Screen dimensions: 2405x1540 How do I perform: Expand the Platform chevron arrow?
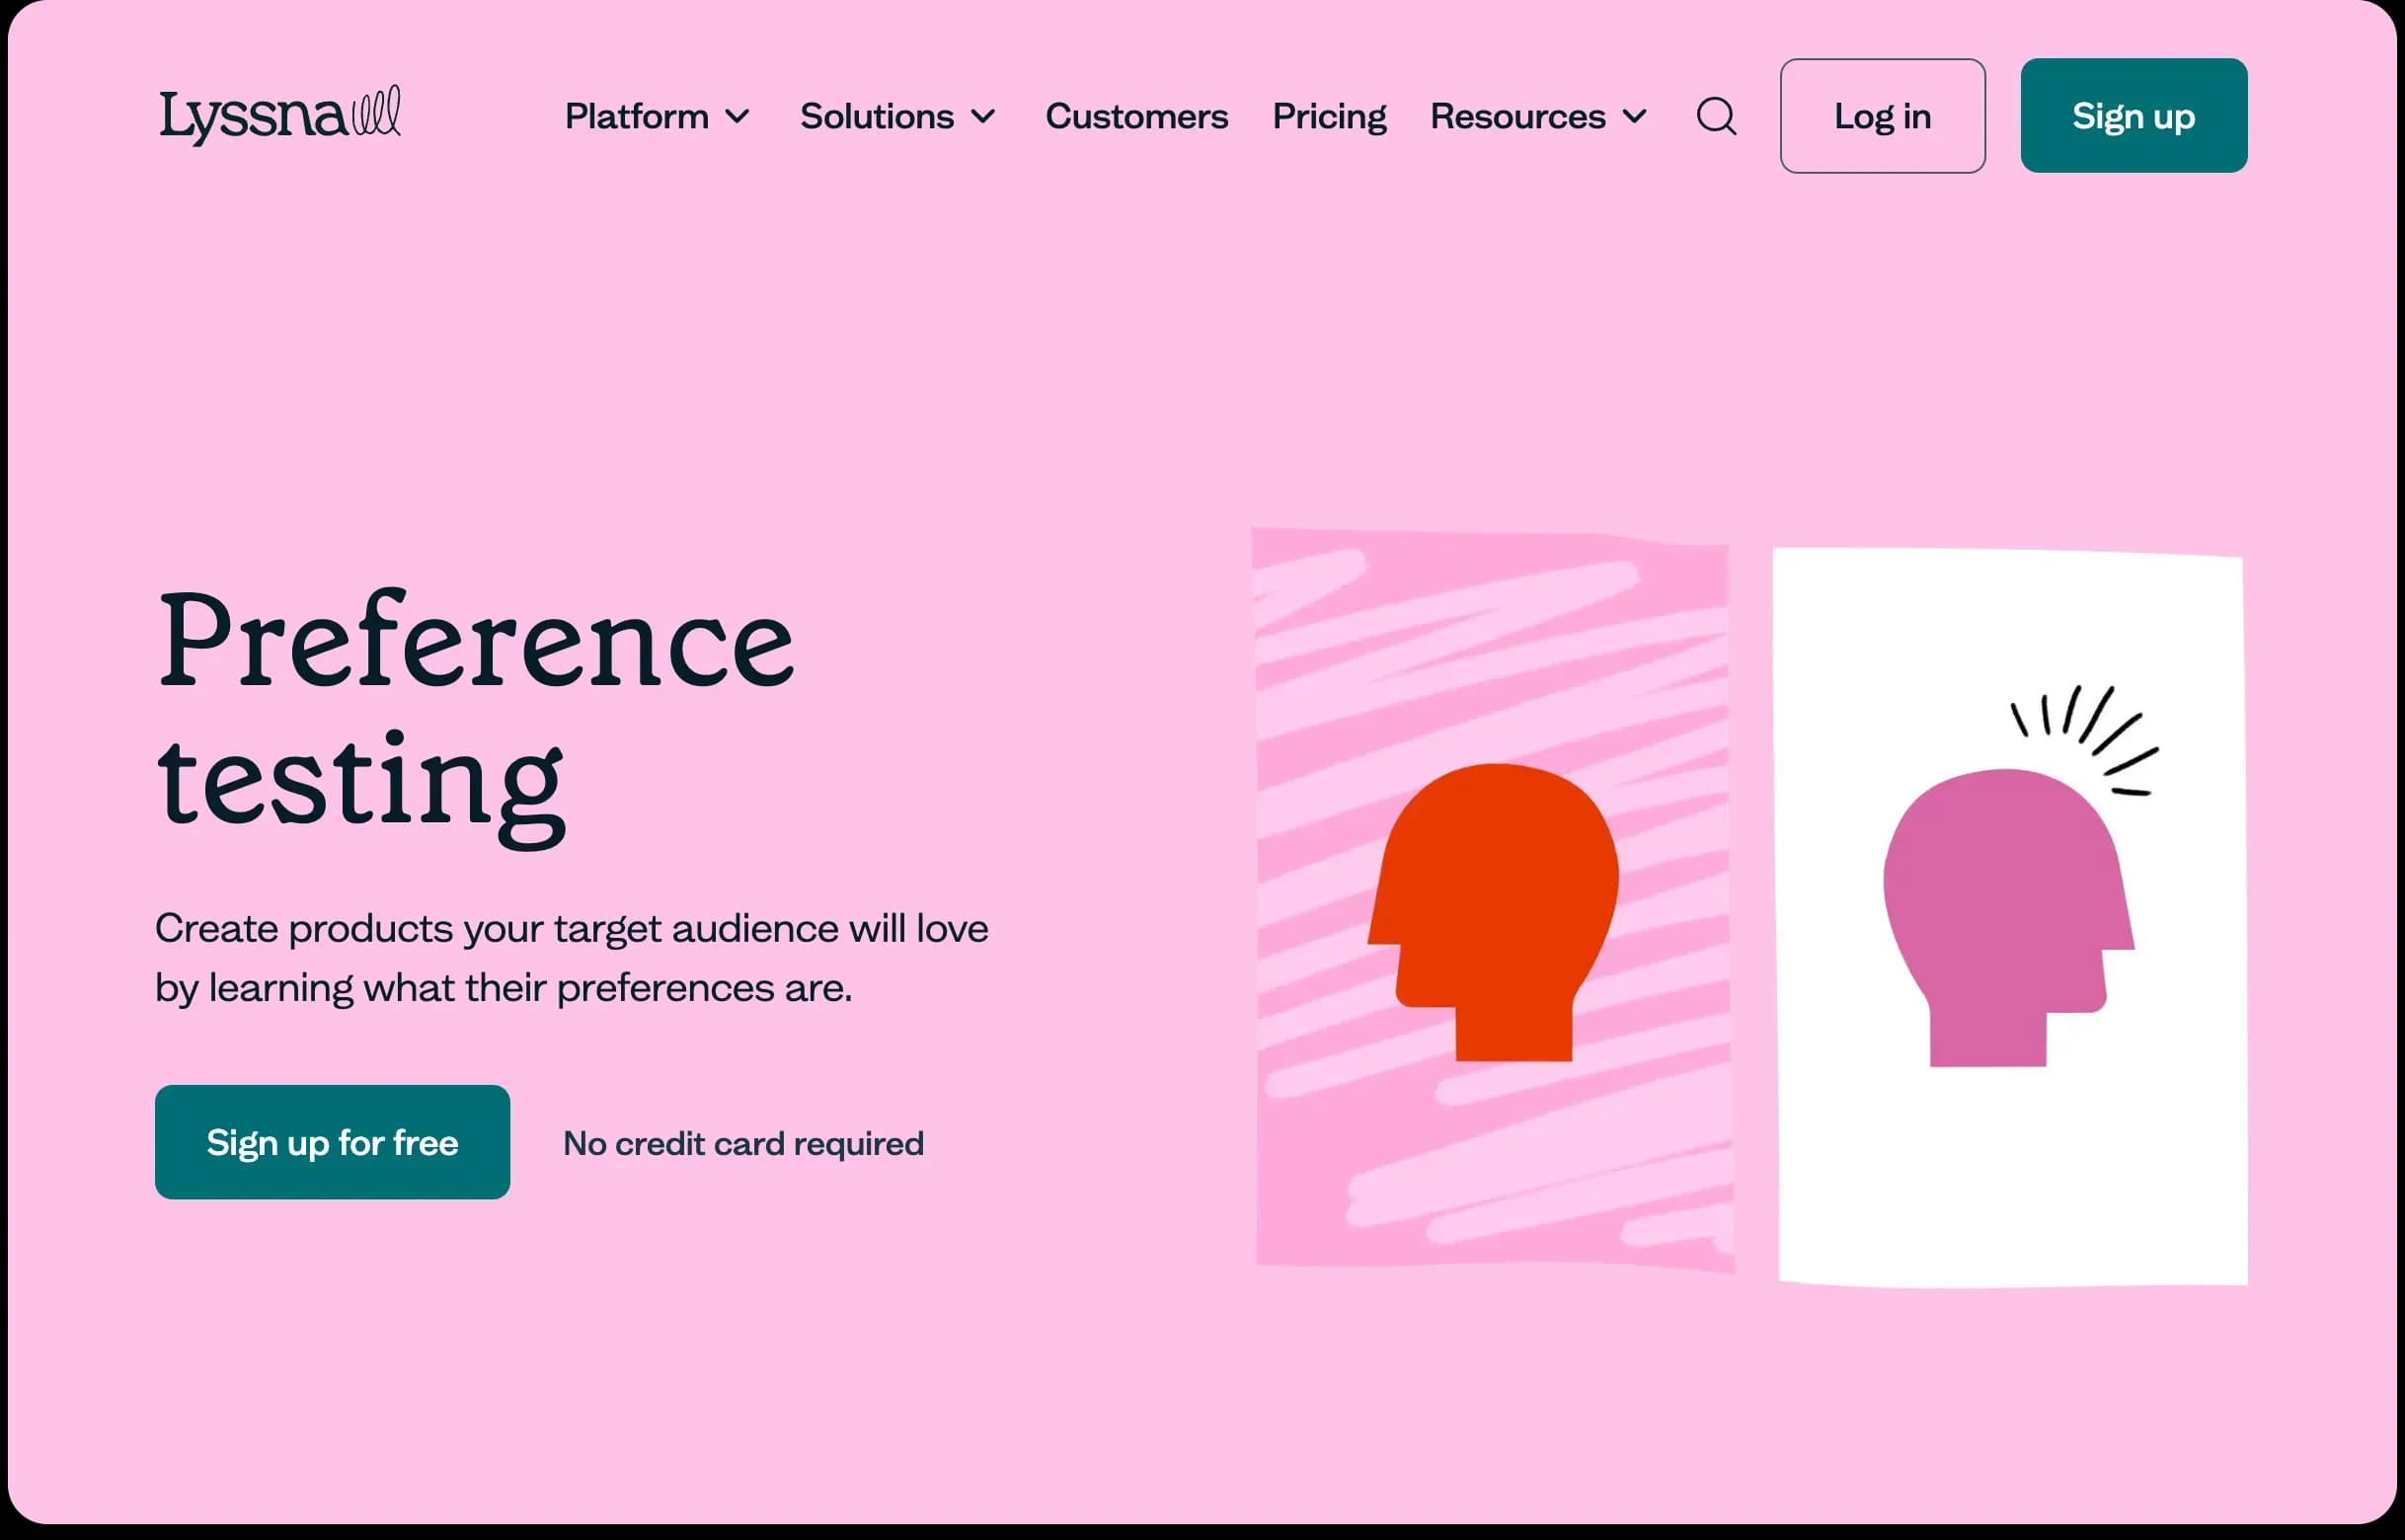coord(737,116)
